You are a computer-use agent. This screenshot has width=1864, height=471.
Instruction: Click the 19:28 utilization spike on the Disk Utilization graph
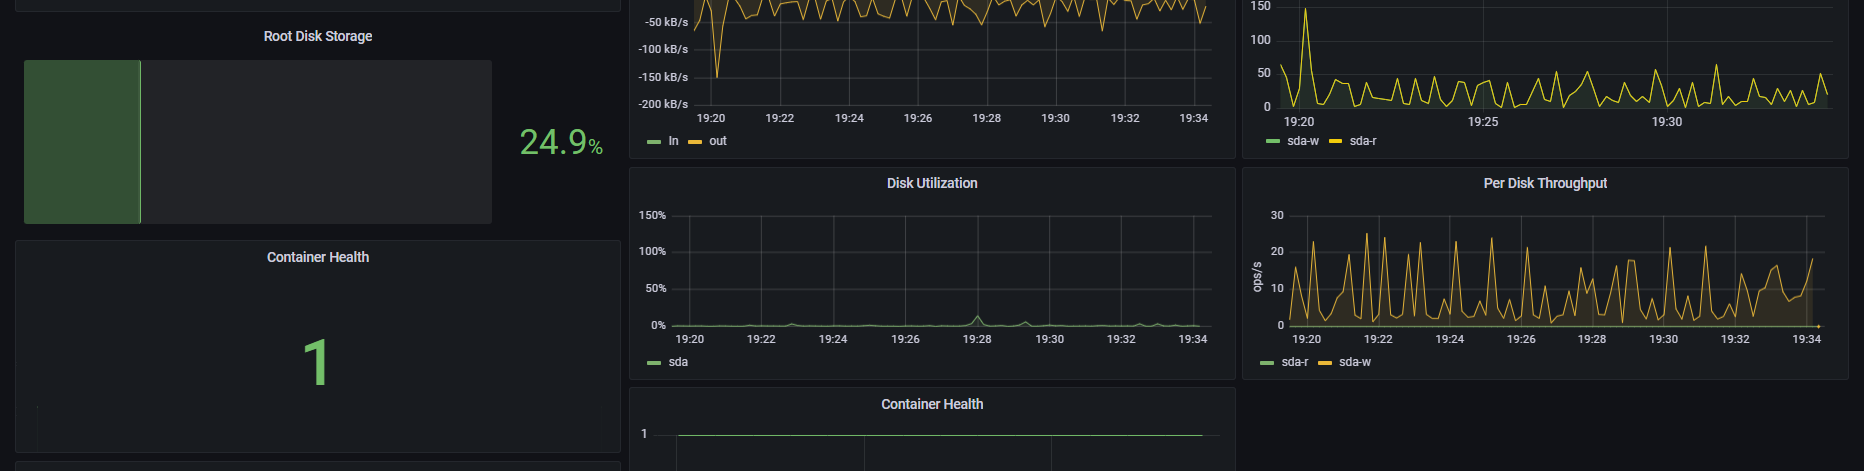click(977, 318)
